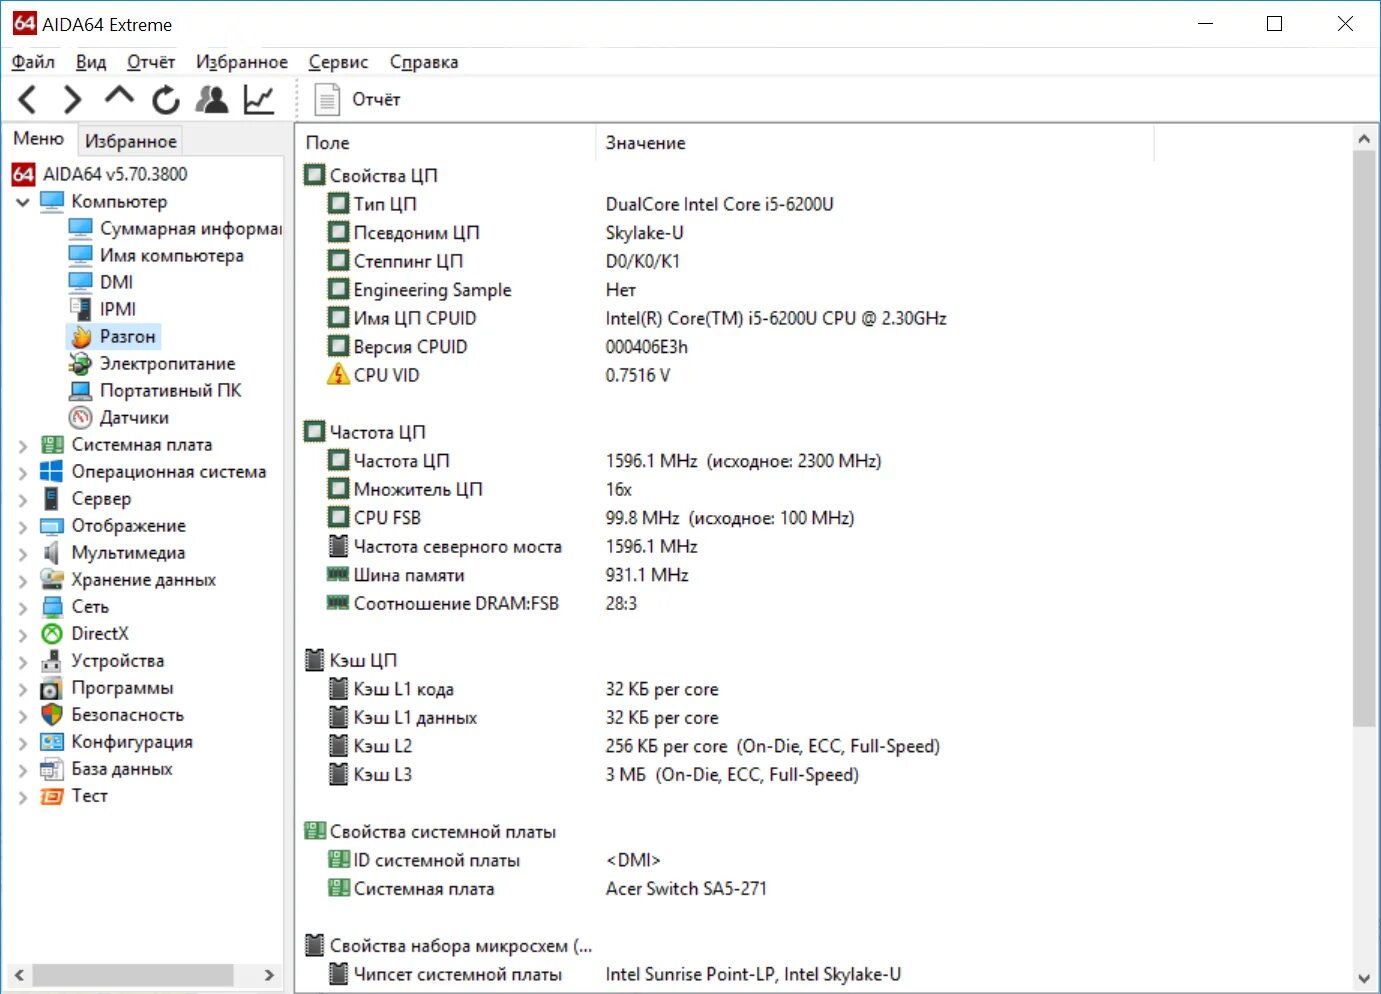Open Электропитание power item
Viewport: 1381px width, 994px height.
(152, 363)
